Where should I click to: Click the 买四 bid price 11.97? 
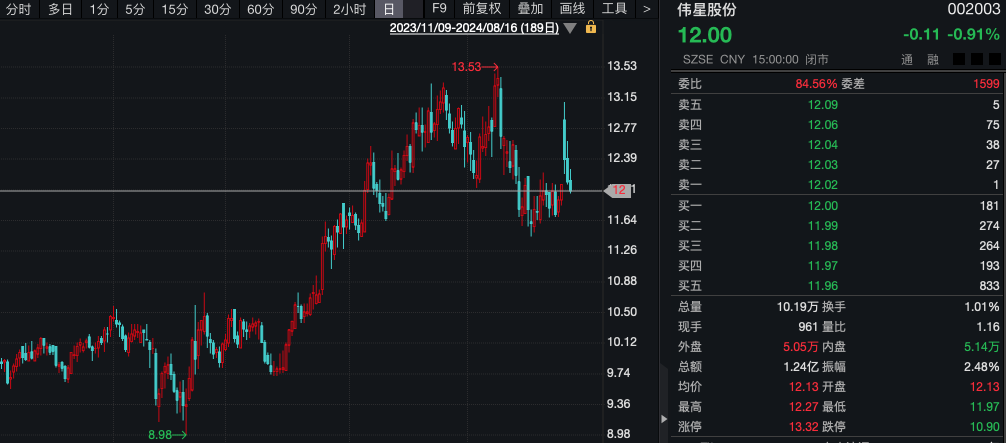pyautogui.click(x=823, y=266)
